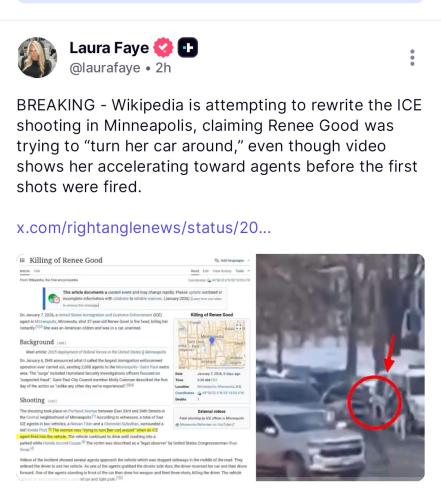Viewport: 441px width, 500px height.
Task: Click the red circle marking in photo
Action: (x=375, y=402)
